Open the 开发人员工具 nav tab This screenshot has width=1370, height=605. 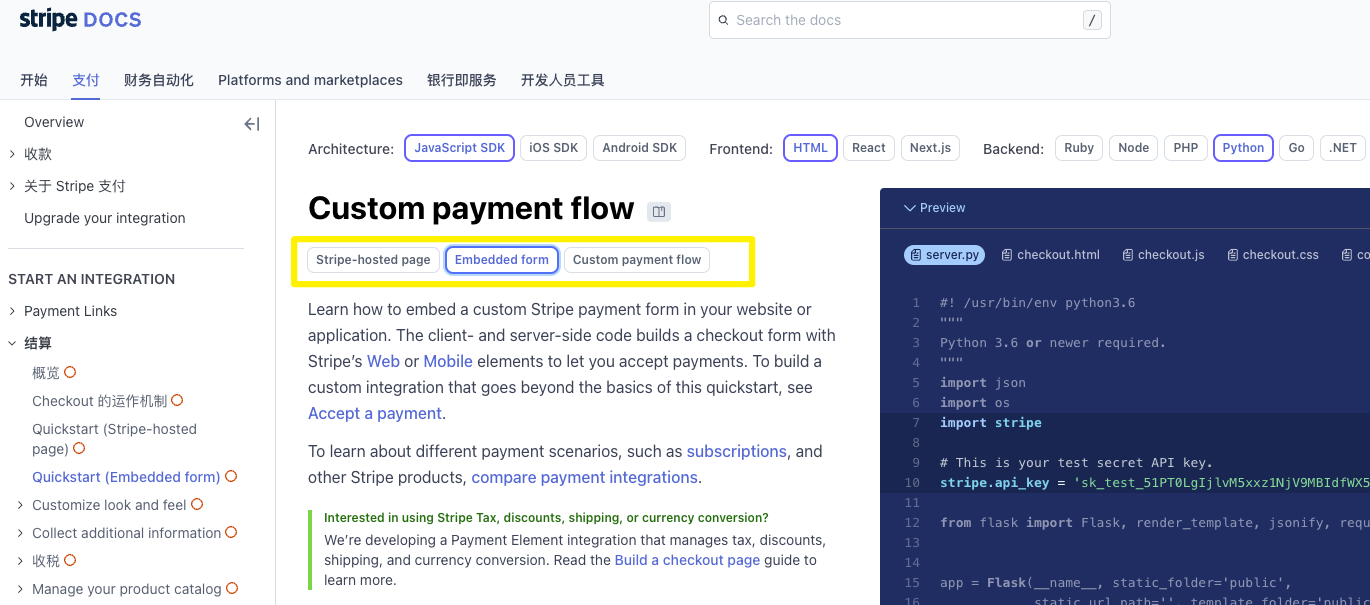pyautogui.click(x=563, y=80)
